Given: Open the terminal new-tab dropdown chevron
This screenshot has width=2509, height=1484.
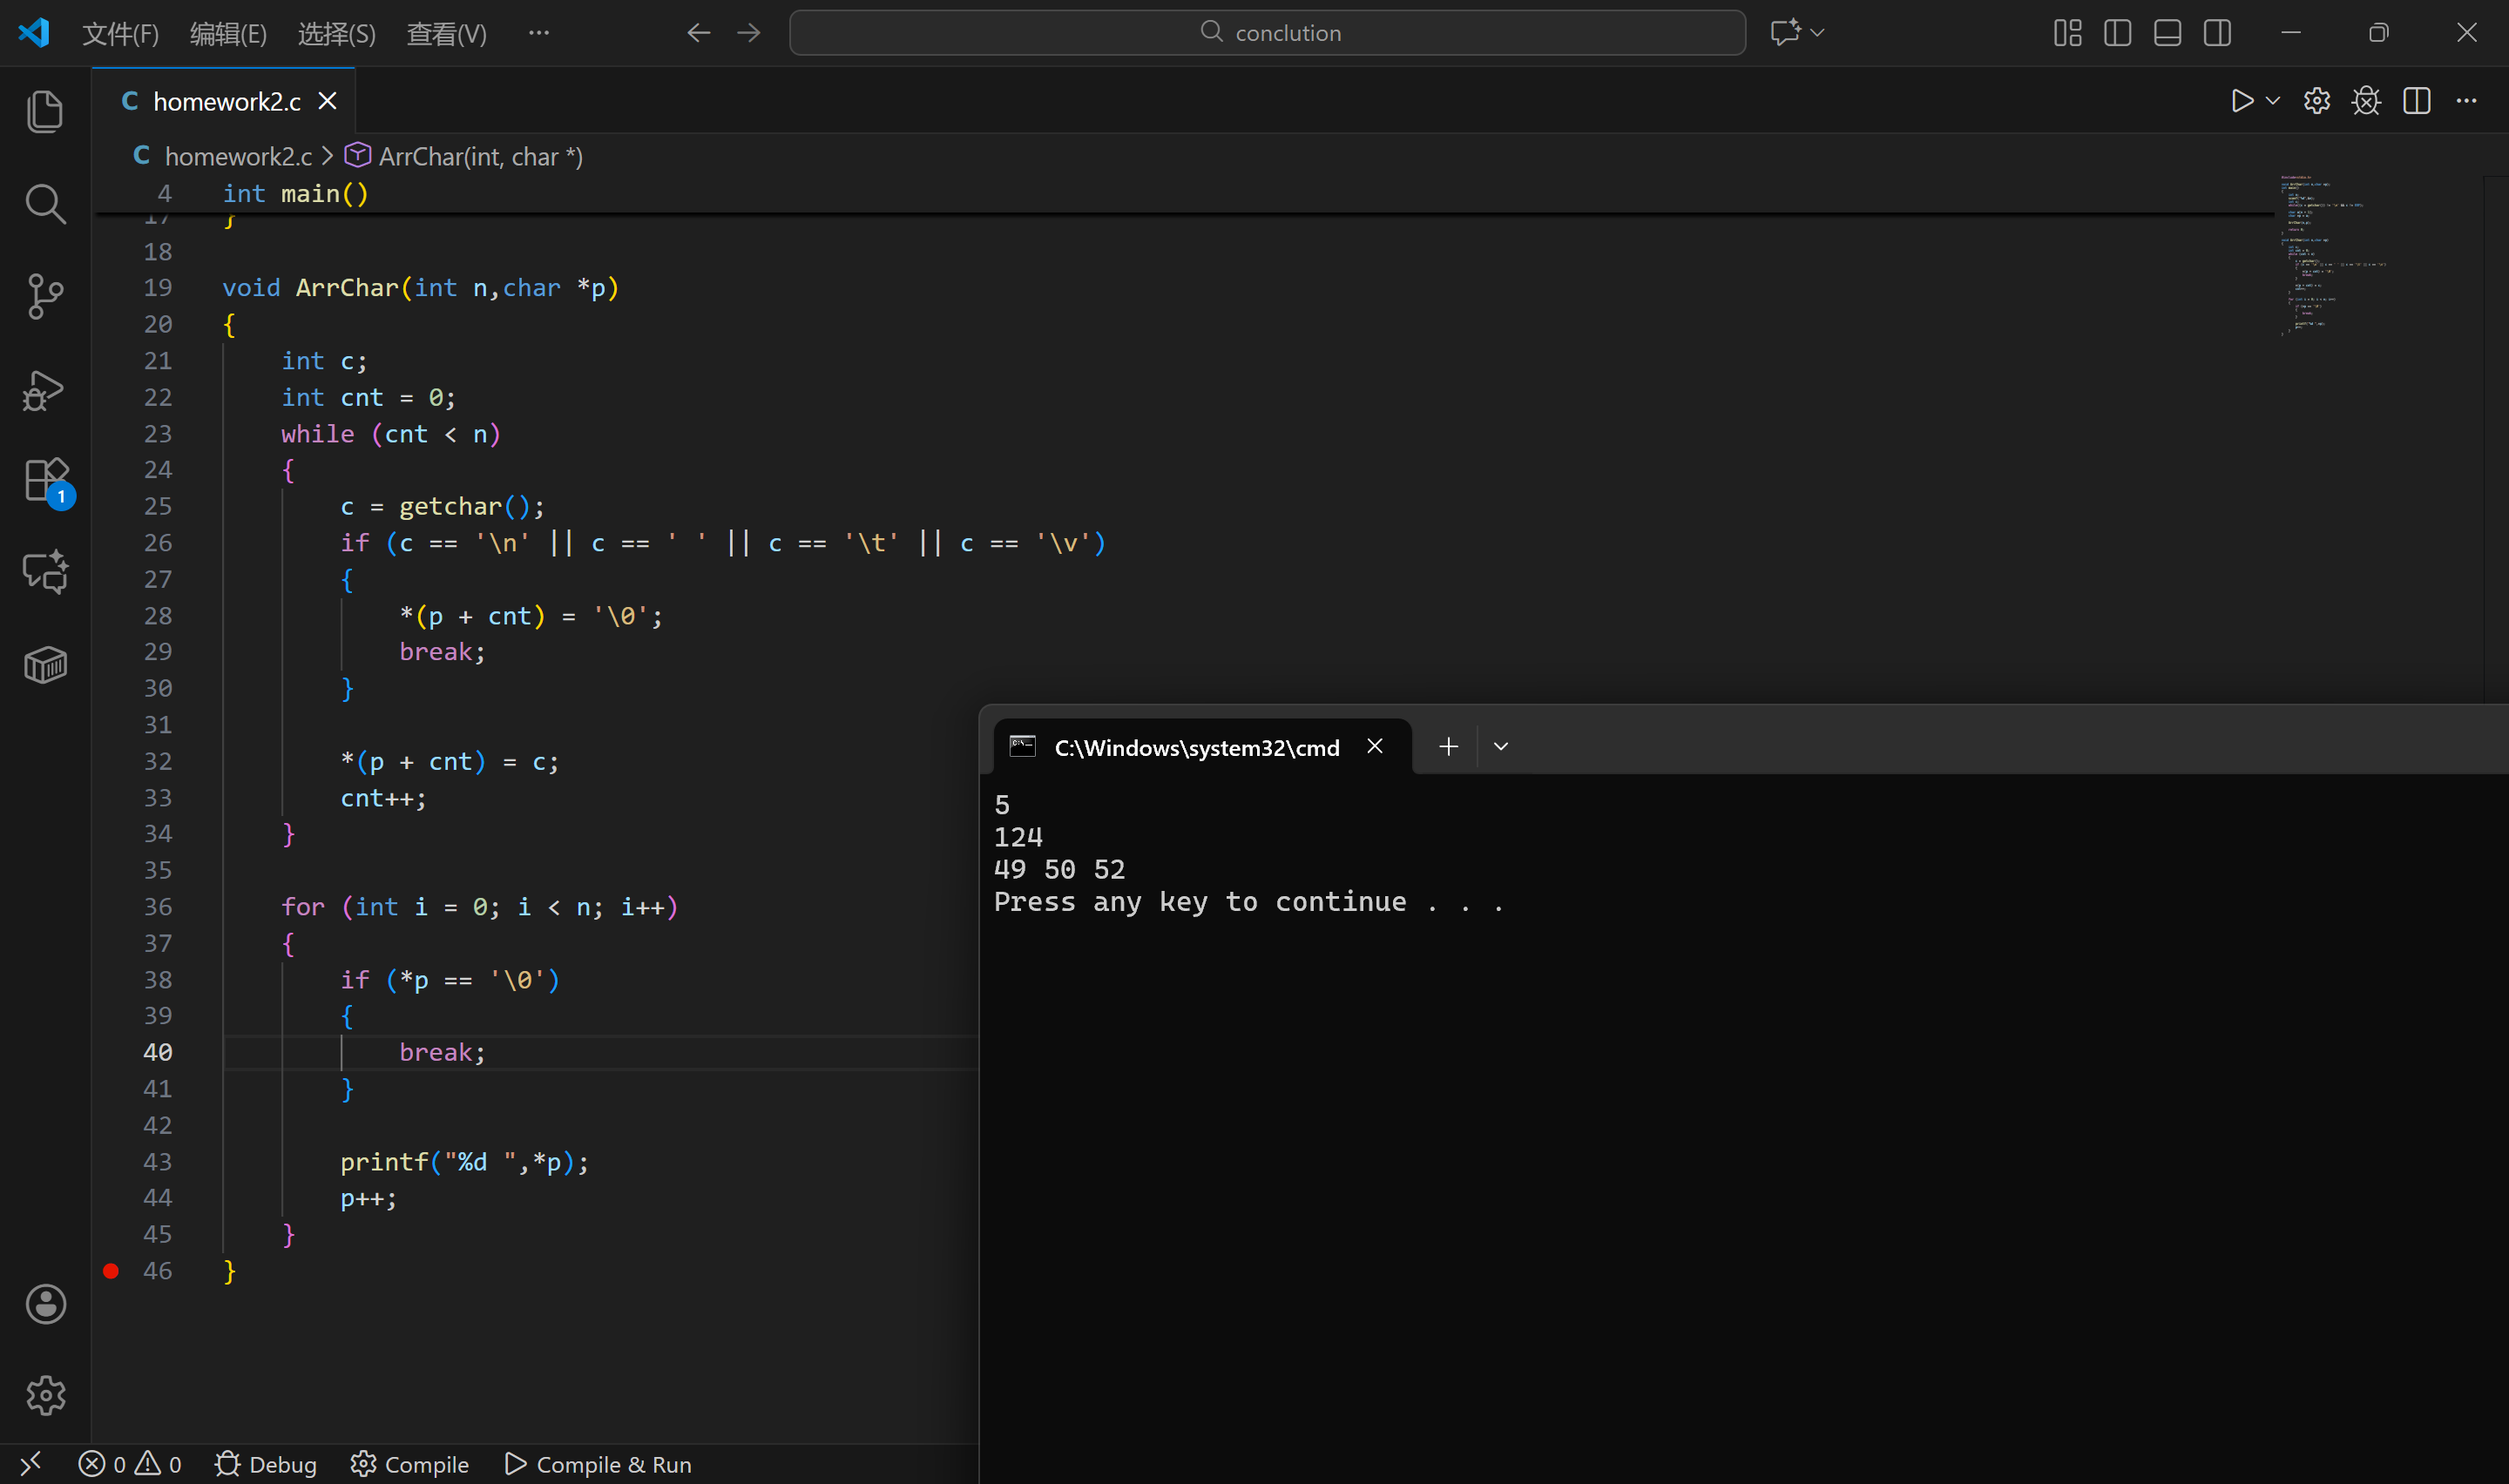Looking at the screenshot, I should [1501, 747].
